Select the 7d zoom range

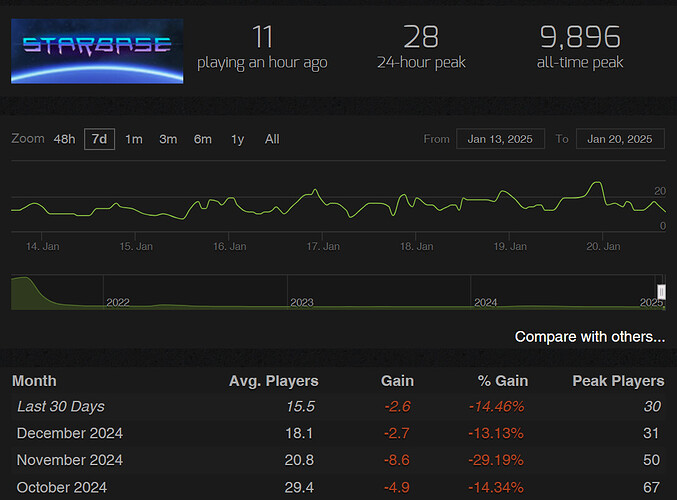tap(99, 139)
